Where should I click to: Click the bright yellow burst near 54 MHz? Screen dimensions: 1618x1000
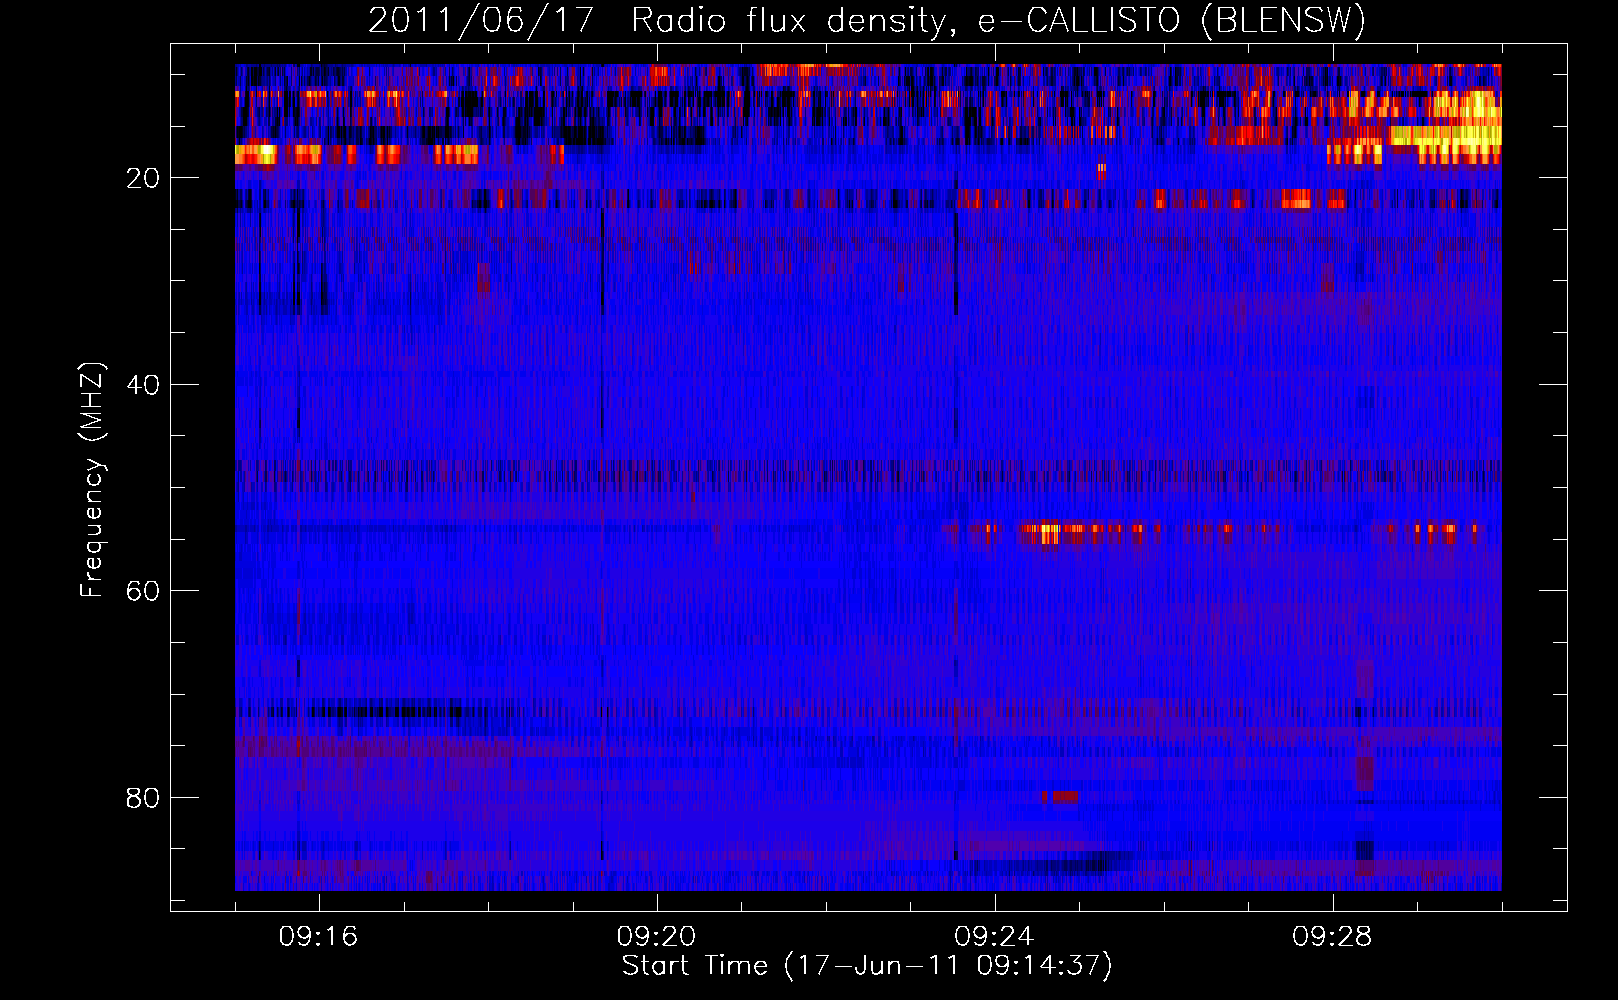pos(1047,533)
